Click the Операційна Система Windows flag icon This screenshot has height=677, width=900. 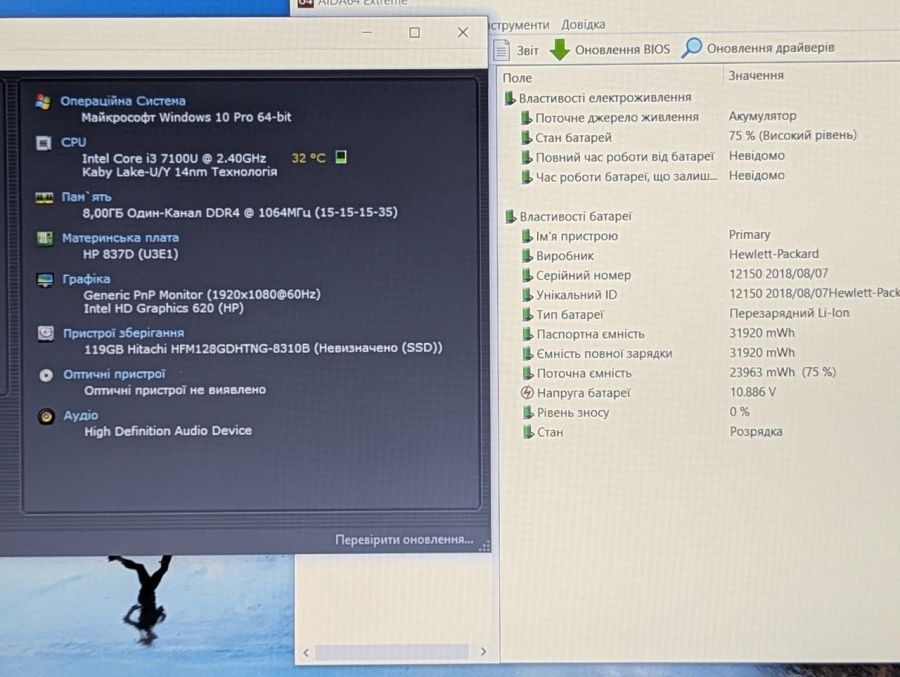pos(42,102)
